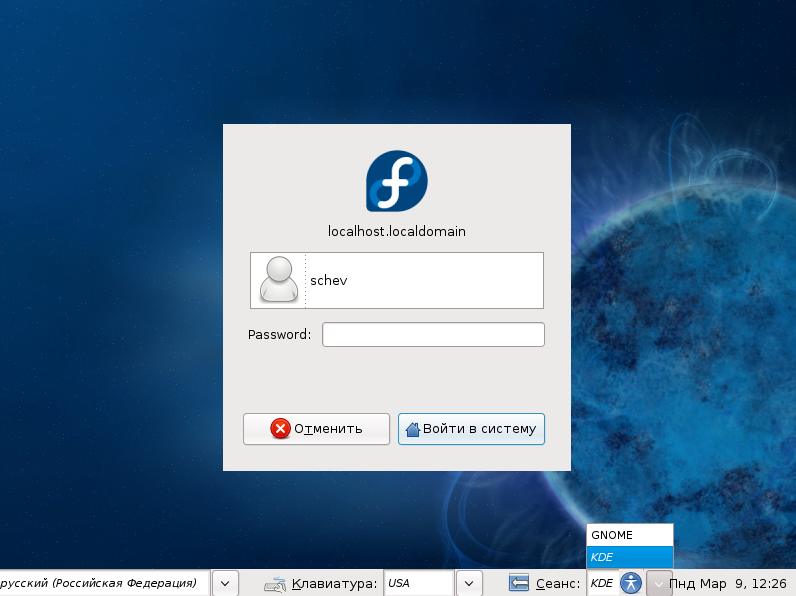Choose GNOME from the session list
This screenshot has width=796, height=596.
[629, 535]
